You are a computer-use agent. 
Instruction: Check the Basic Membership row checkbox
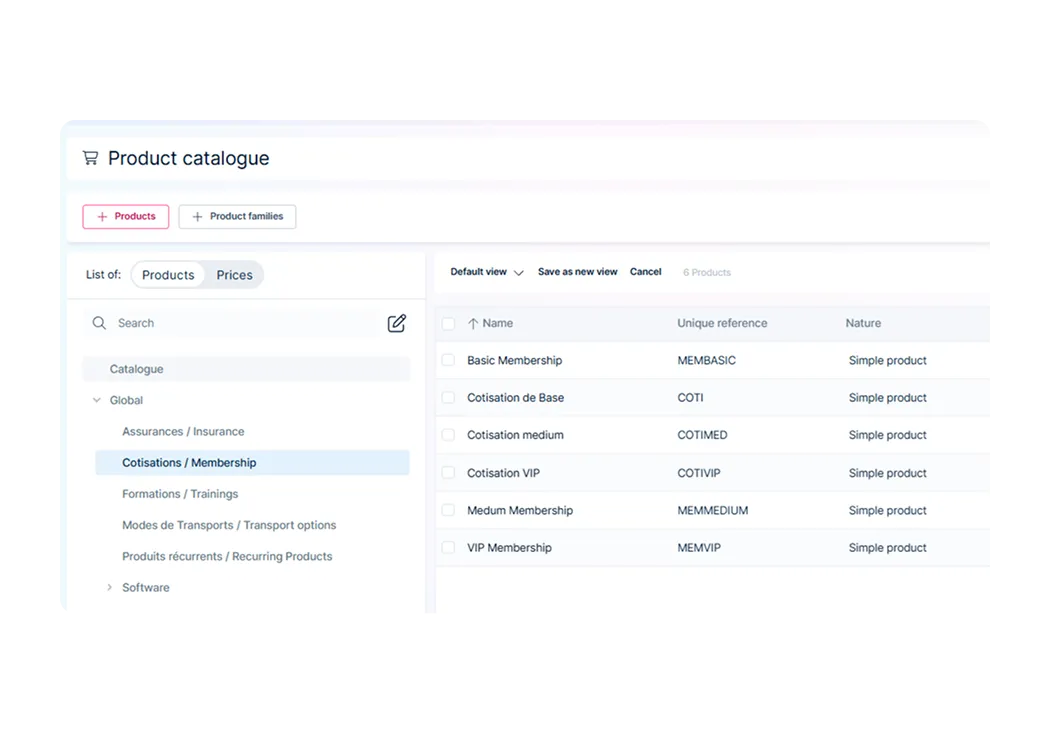coord(448,360)
